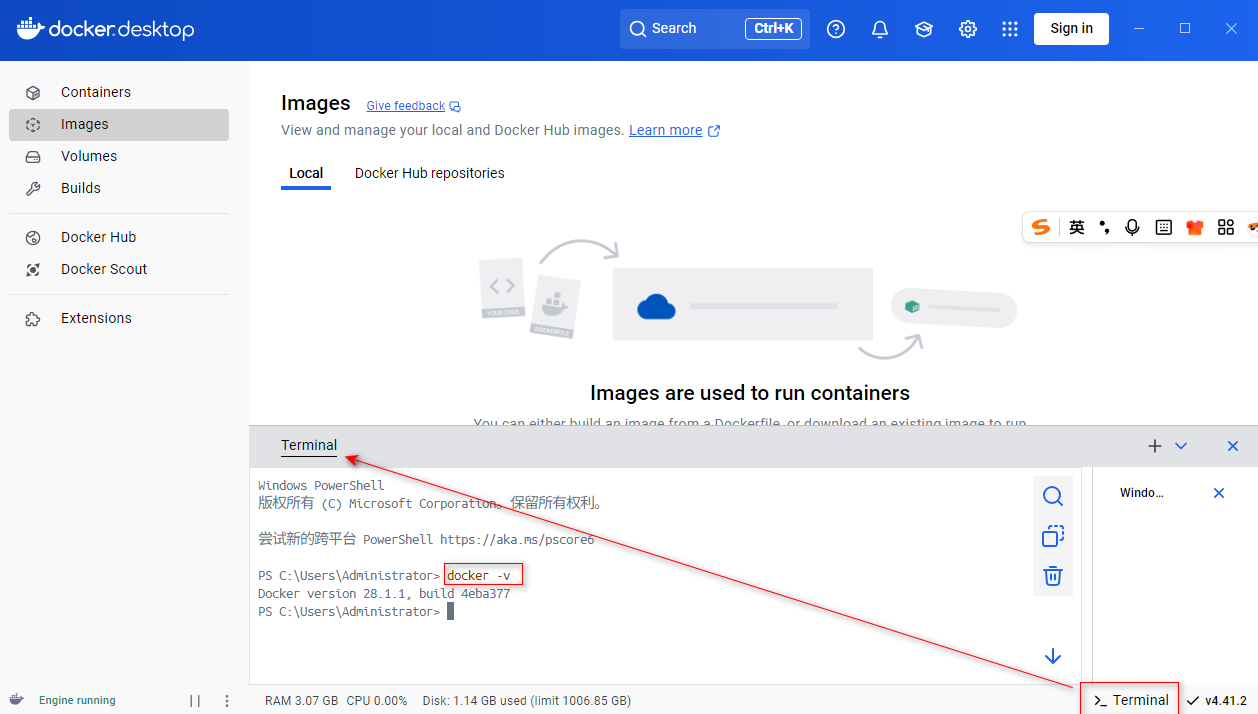
Task: Click the Docker Desktop logo
Action: pos(105,29)
